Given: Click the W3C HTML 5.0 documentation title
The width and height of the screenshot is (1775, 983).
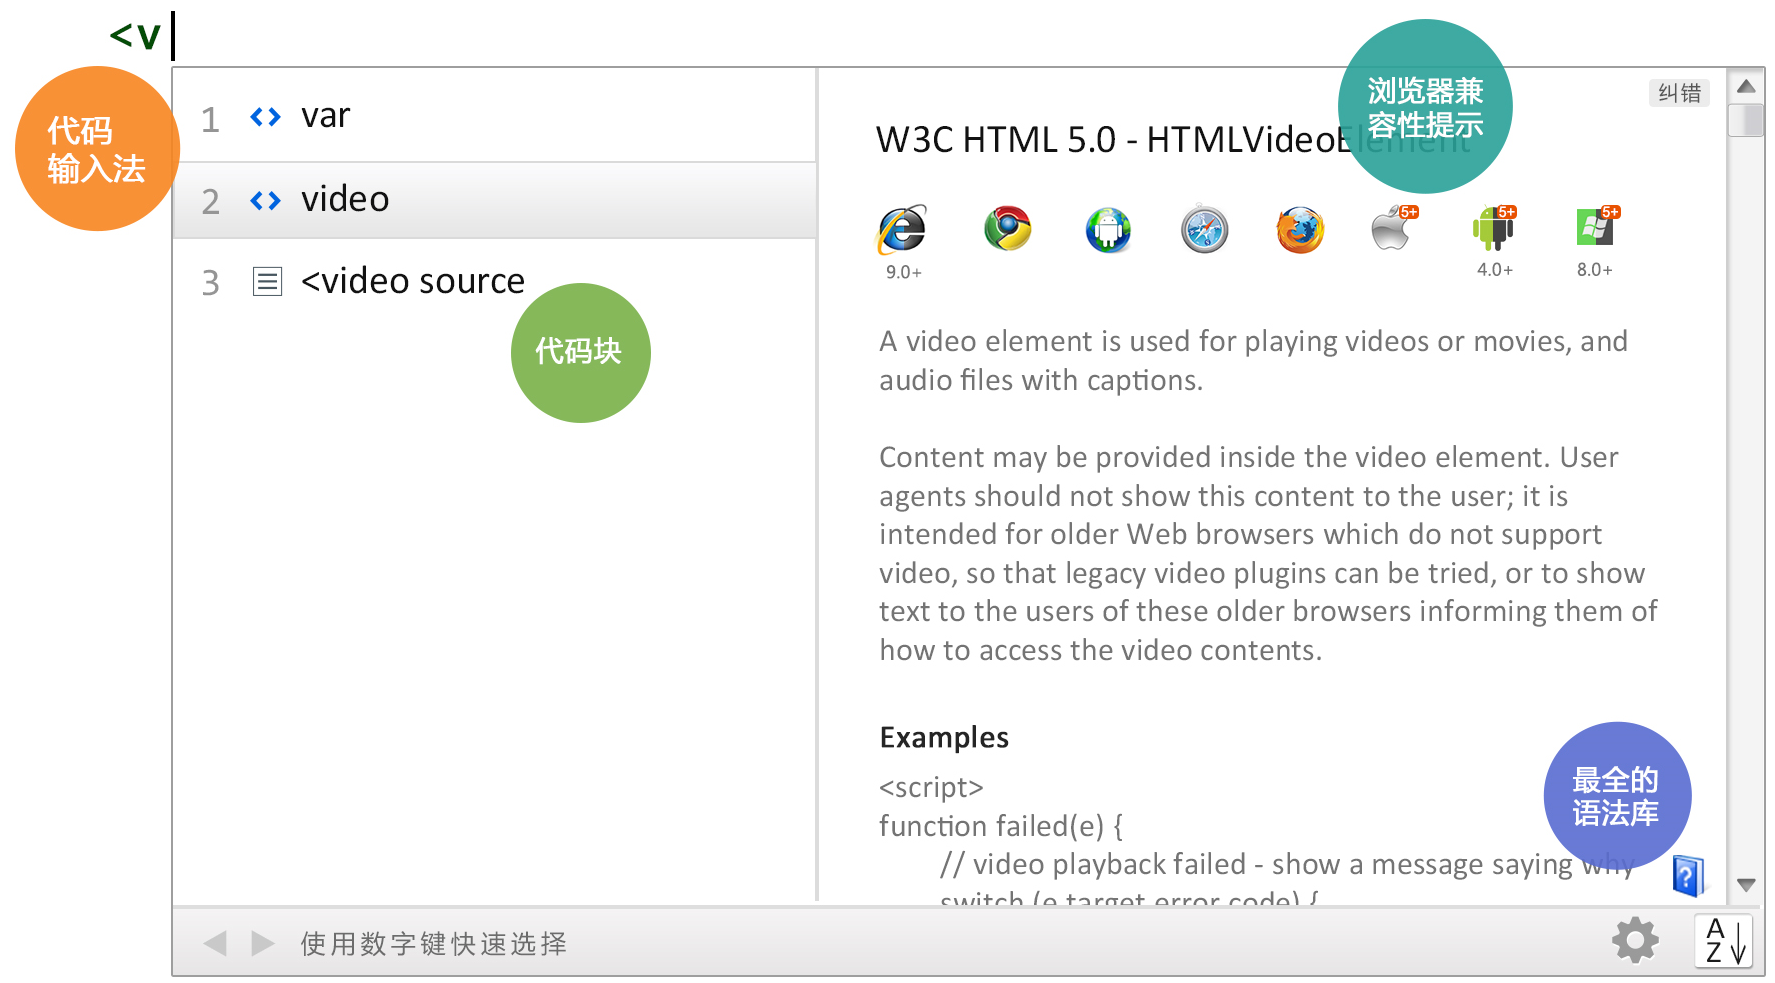Looking at the screenshot, I should pos(1173,140).
